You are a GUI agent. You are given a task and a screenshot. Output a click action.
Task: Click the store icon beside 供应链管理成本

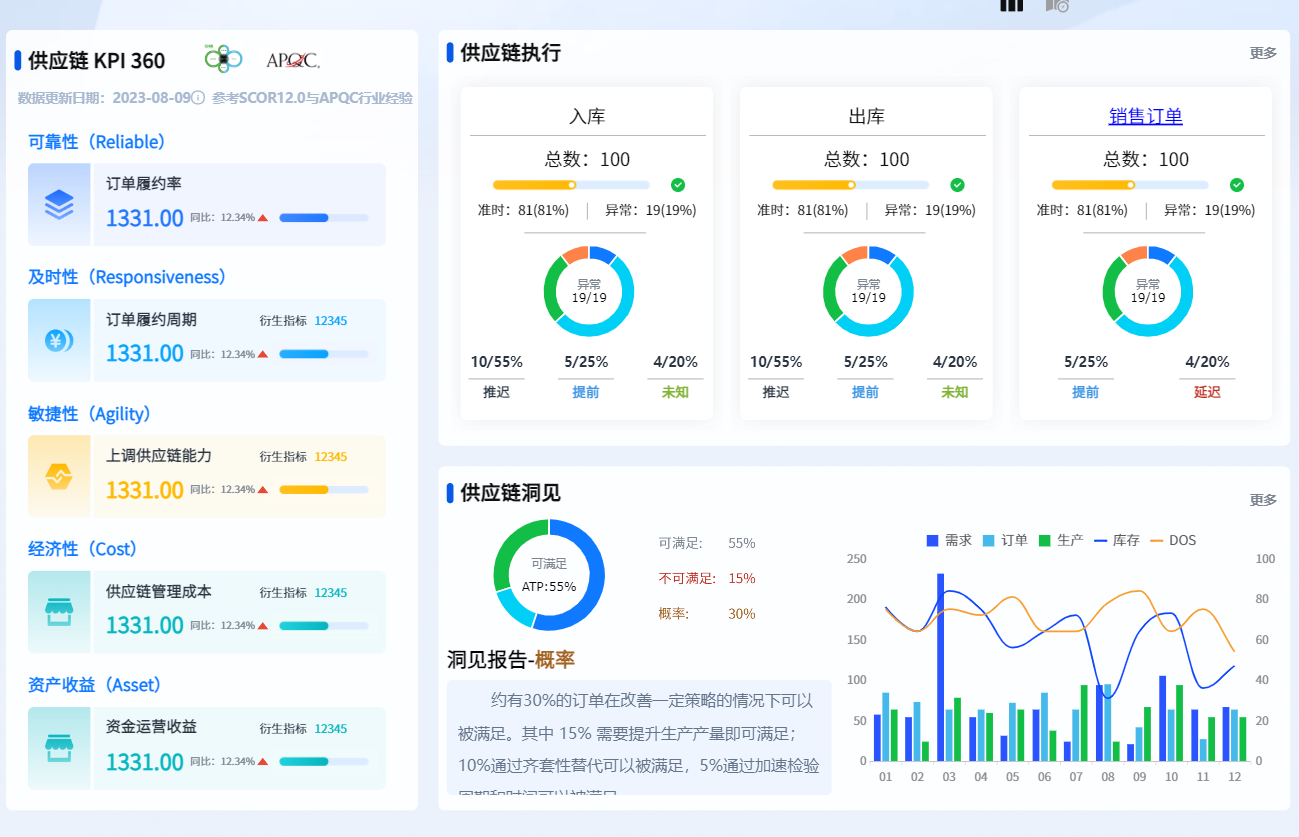coord(59,612)
